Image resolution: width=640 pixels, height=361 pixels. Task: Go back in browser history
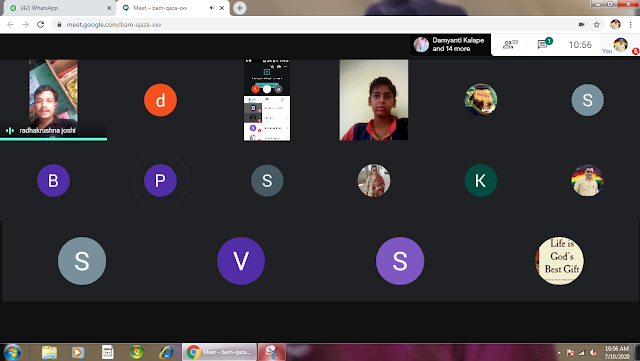(11, 25)
